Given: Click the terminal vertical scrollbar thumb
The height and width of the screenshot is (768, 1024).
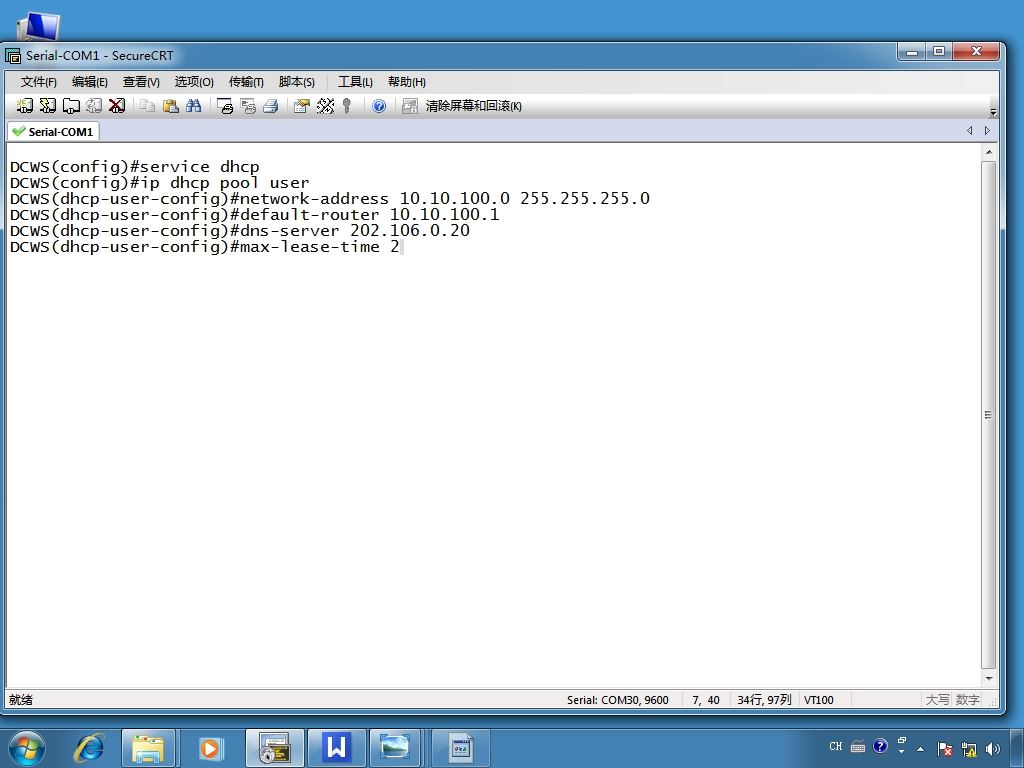Looking at the screenshot, I should click(989, 415).
